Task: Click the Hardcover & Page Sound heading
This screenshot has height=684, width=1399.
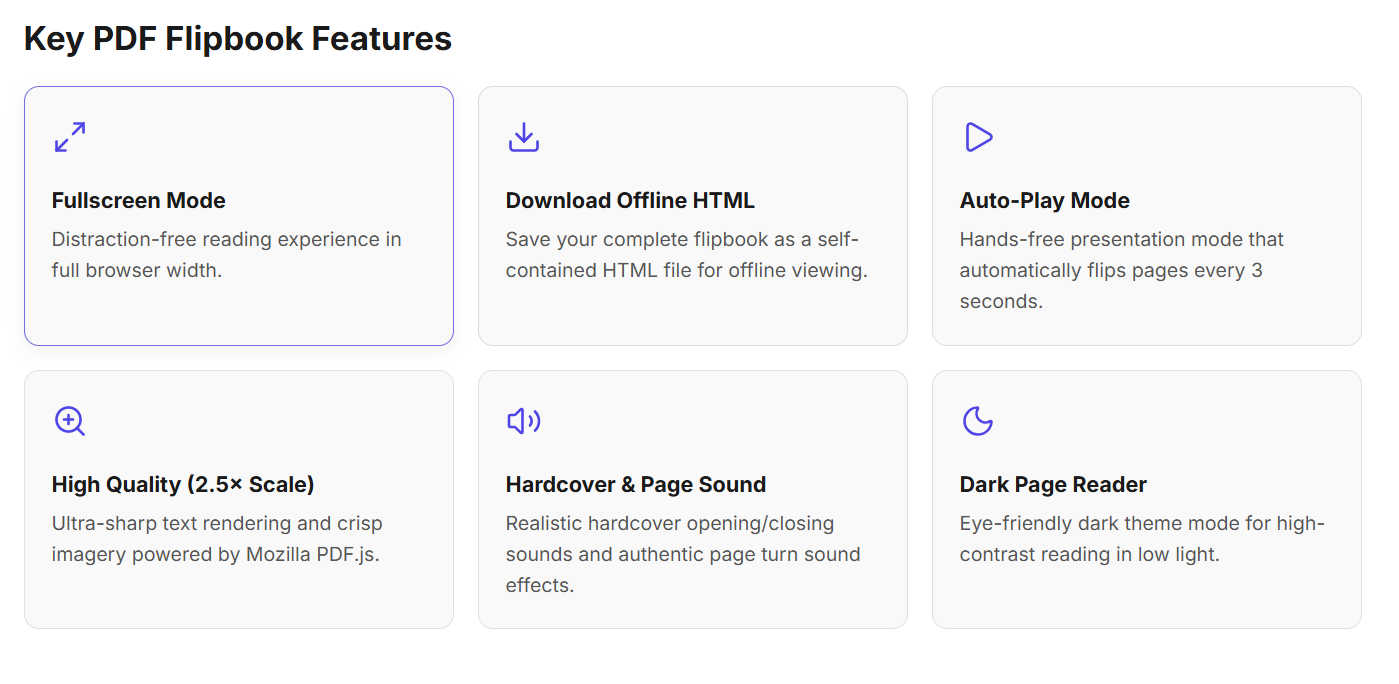Action: tap(636, 484)
